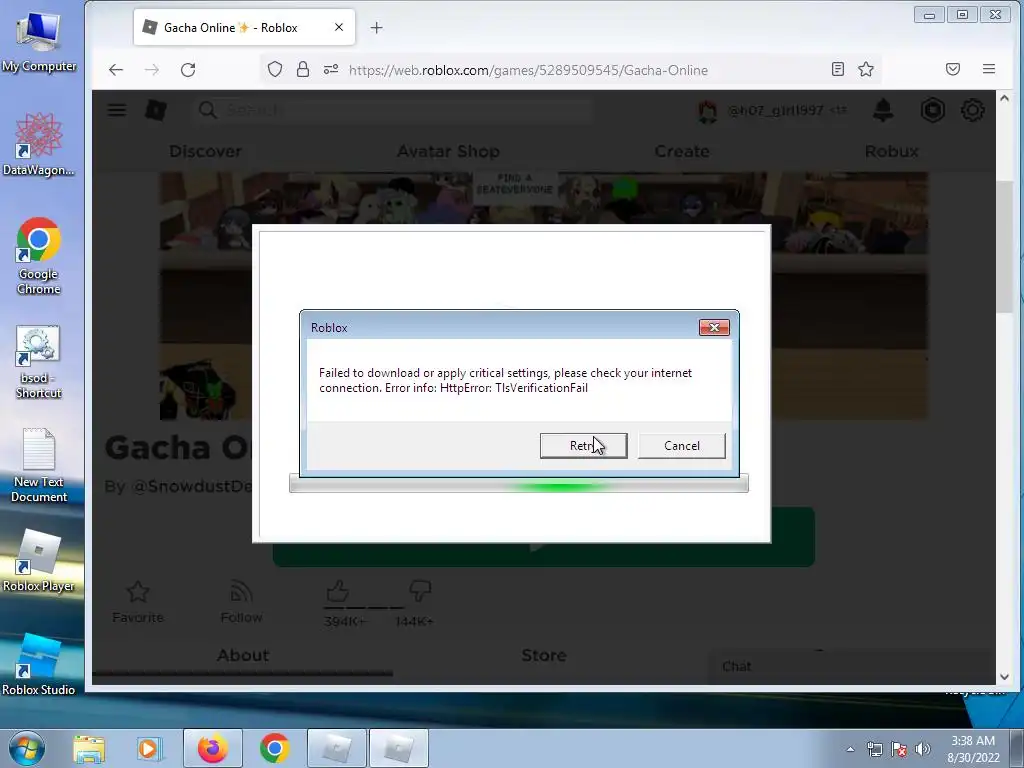Click the Firefox forward arrow
The width and height of the screenshot is (1024, 768).
(152, 70)
